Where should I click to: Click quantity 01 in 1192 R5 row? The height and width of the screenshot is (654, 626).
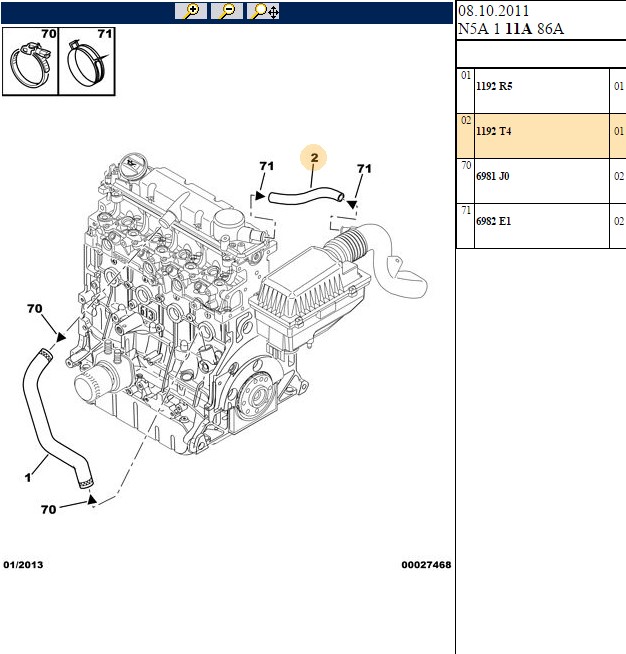click(619, 86)
